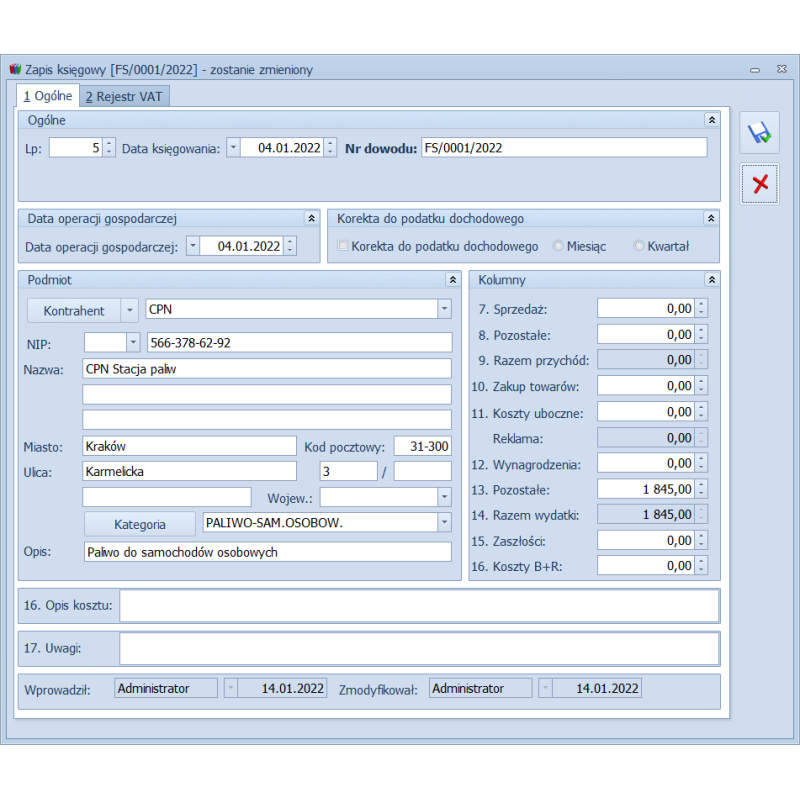
Task: Enable Korekta do podatku dochodowego checkbox
Action: coord(344,246)
